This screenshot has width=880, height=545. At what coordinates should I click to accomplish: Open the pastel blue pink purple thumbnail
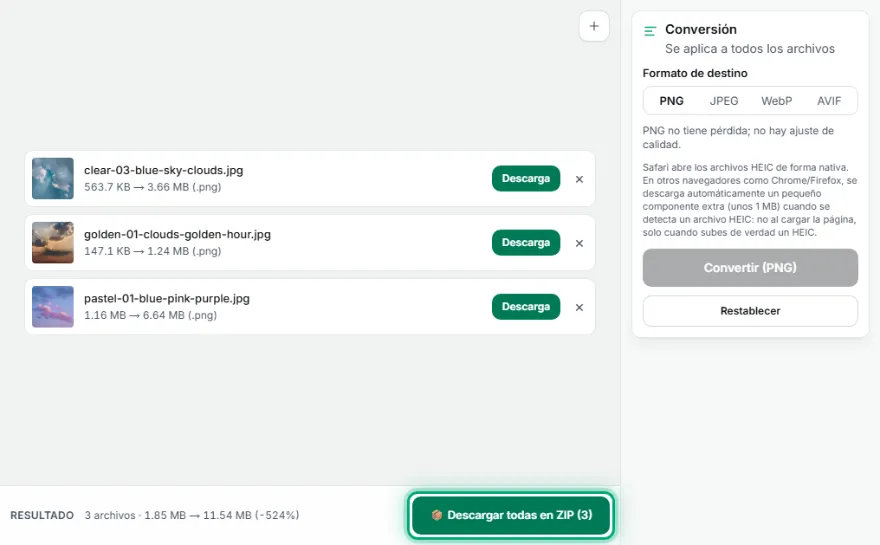point(53,306)
